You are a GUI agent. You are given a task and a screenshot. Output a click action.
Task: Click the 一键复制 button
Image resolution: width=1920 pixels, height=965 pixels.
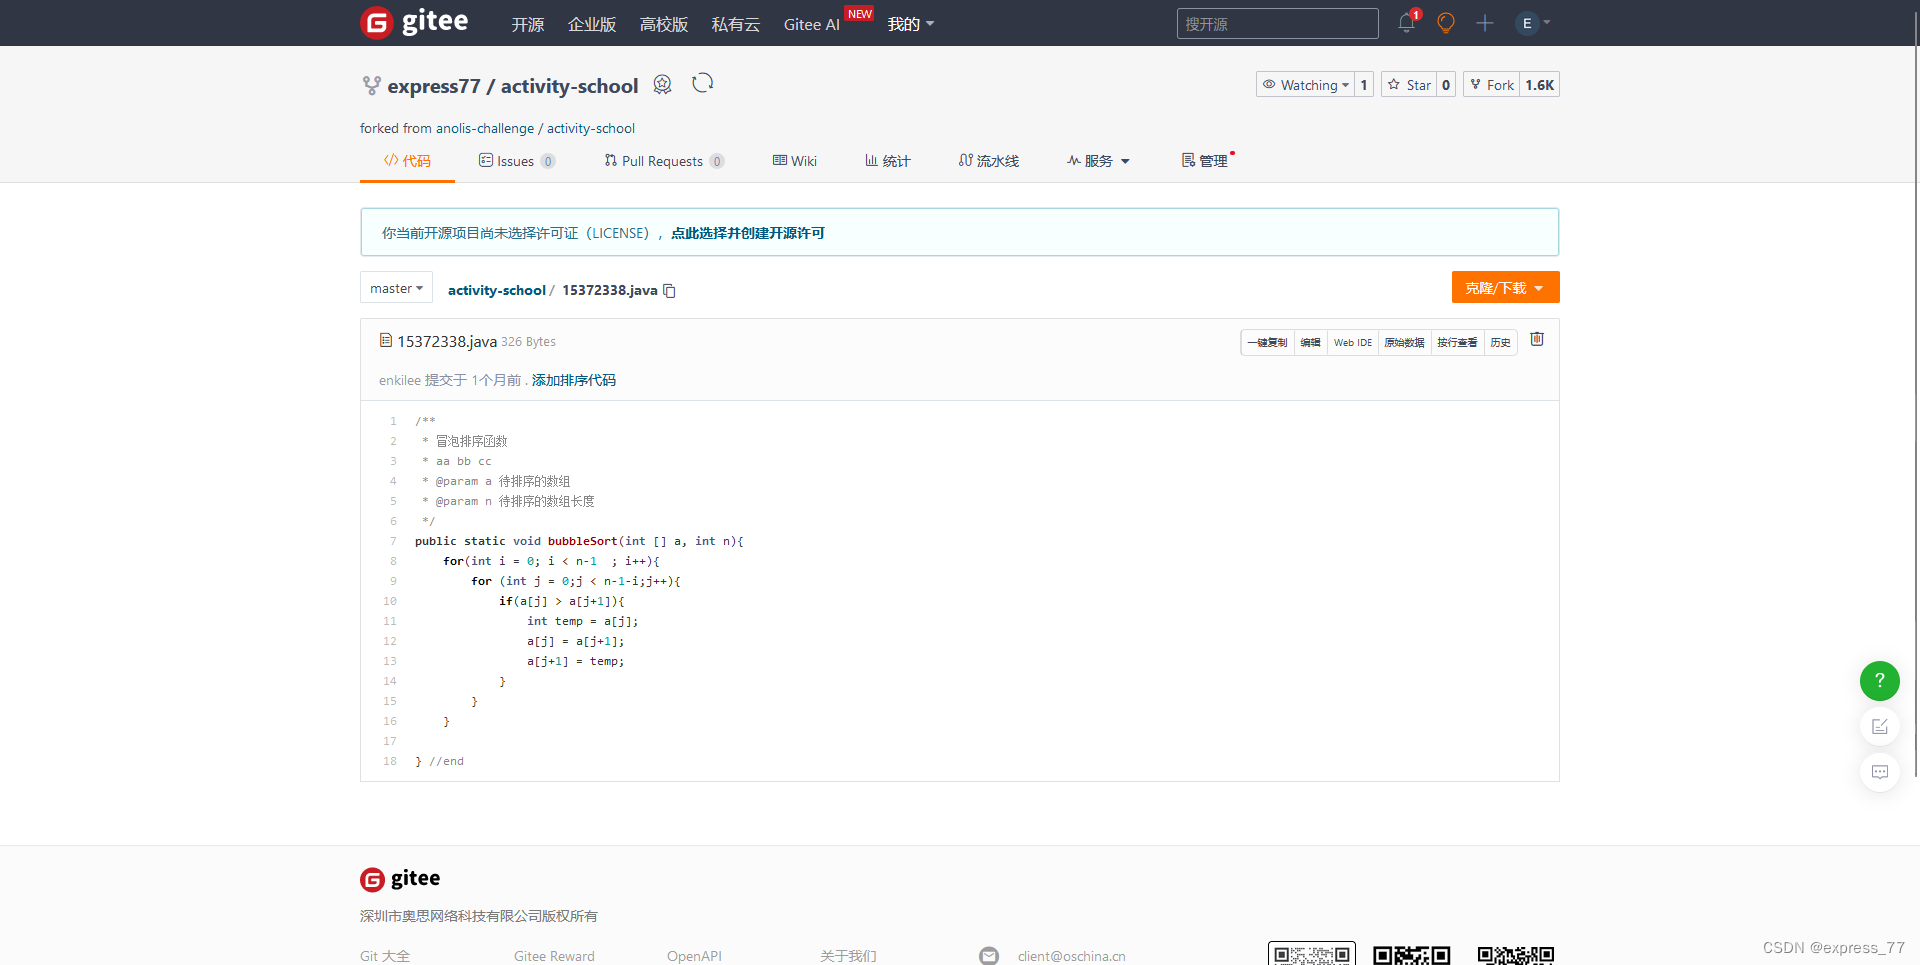coord(1267,342)
